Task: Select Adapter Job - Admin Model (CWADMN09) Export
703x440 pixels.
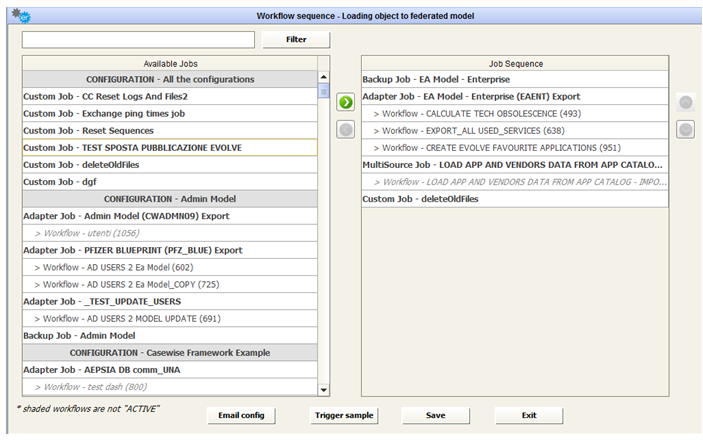Action: (x=170, y=216)
